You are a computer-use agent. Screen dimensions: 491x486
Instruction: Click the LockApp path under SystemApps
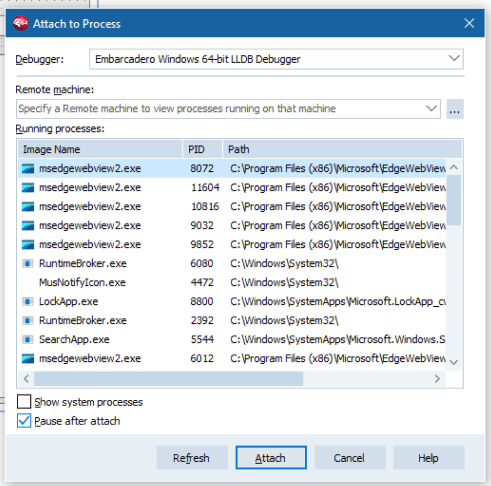point(338,302)
